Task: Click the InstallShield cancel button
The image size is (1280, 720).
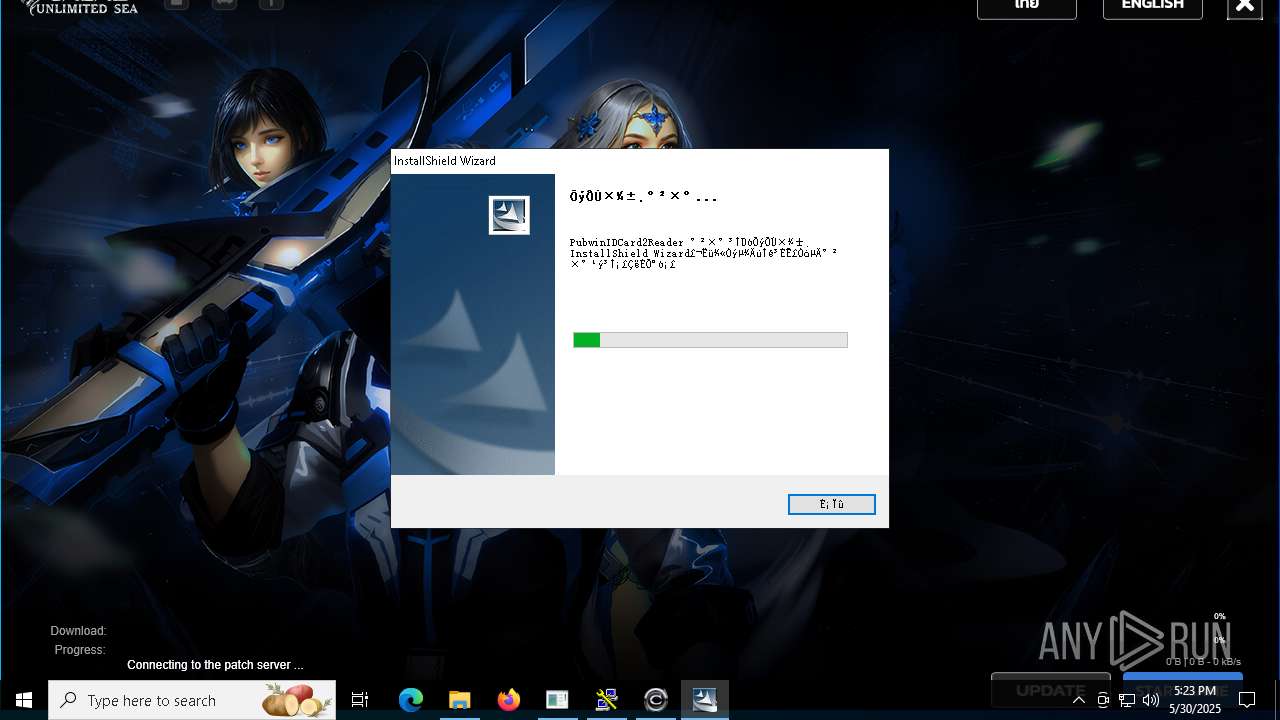Action: 831,504
